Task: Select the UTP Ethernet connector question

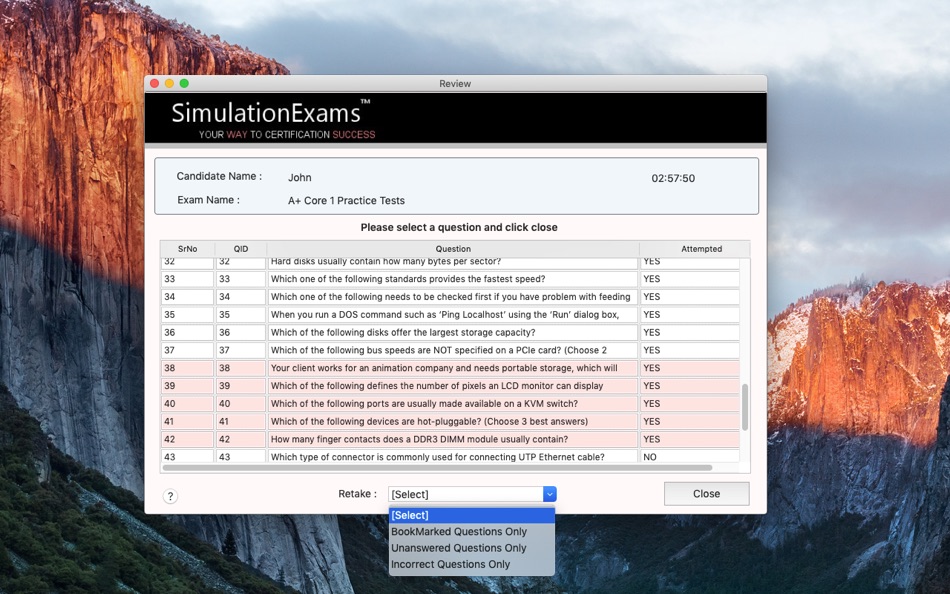Action: pos(453,456)
